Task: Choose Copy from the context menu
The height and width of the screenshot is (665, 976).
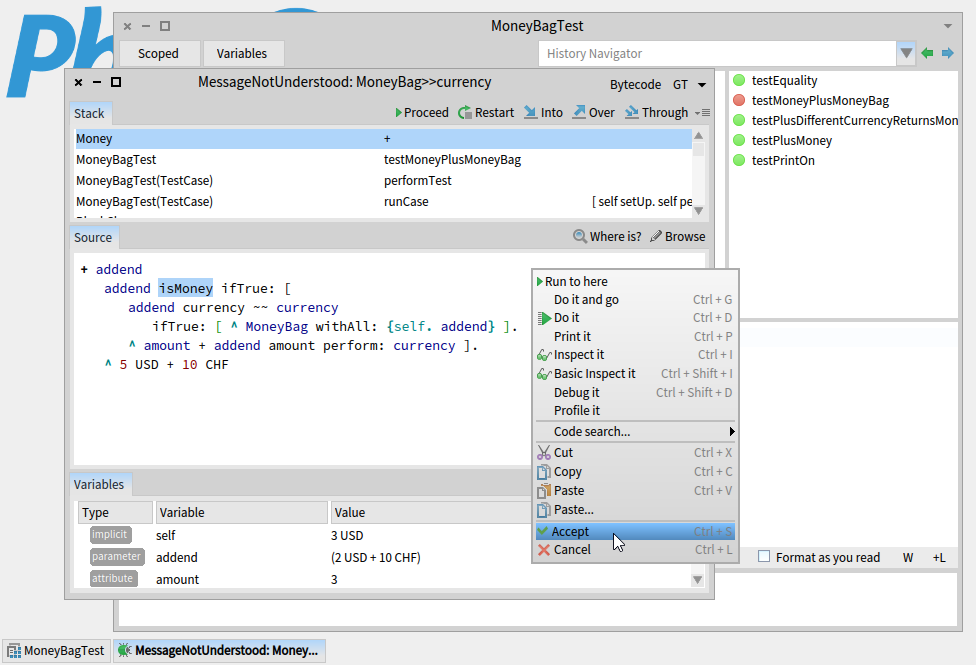Action: (x=635, y=471)
